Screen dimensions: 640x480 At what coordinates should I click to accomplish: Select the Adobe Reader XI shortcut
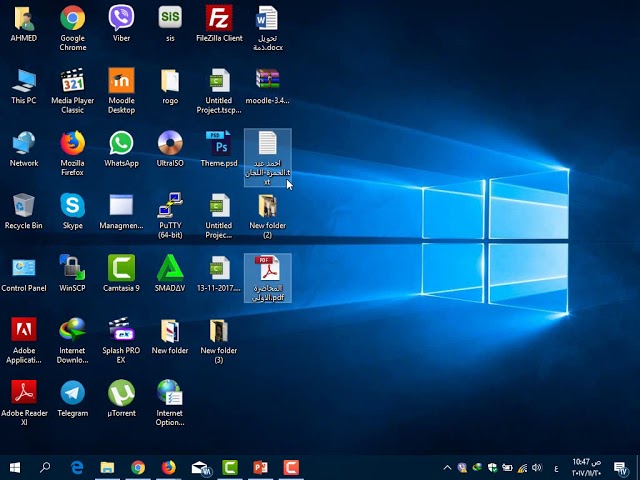(x=24, y=403)
